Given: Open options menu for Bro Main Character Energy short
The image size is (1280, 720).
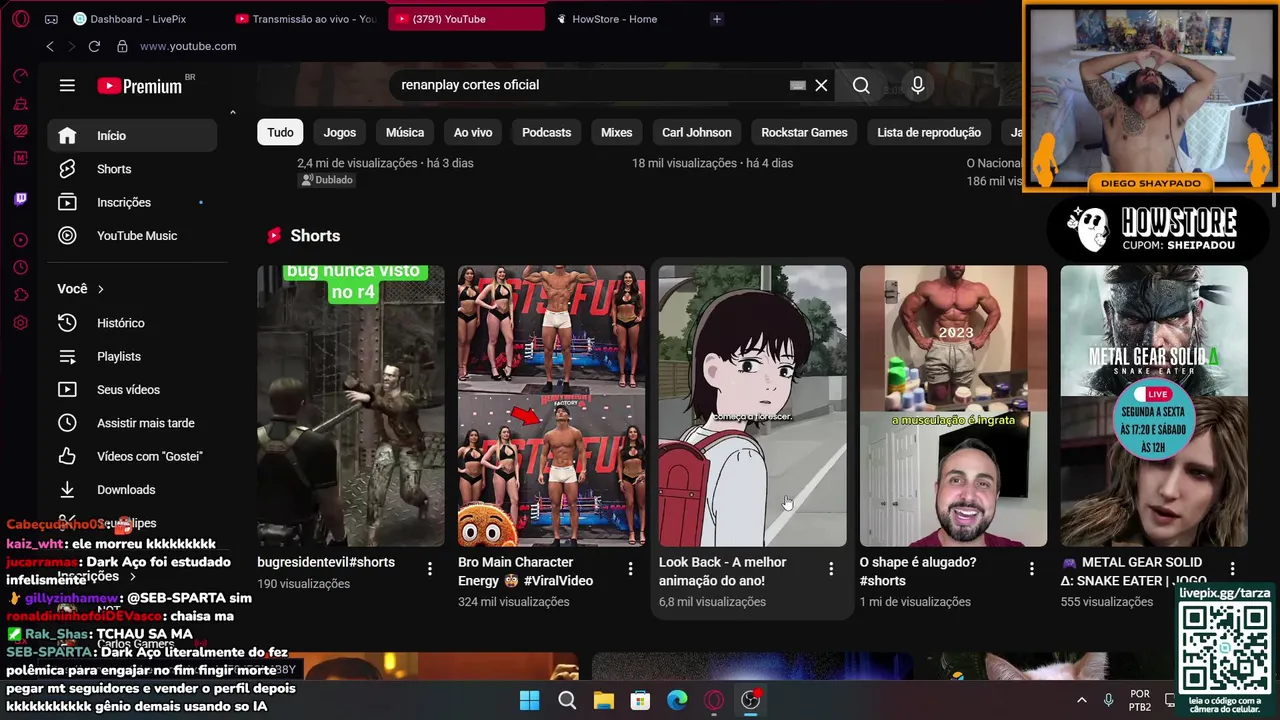Looking at the screenshot, I should tap(630, 569).
